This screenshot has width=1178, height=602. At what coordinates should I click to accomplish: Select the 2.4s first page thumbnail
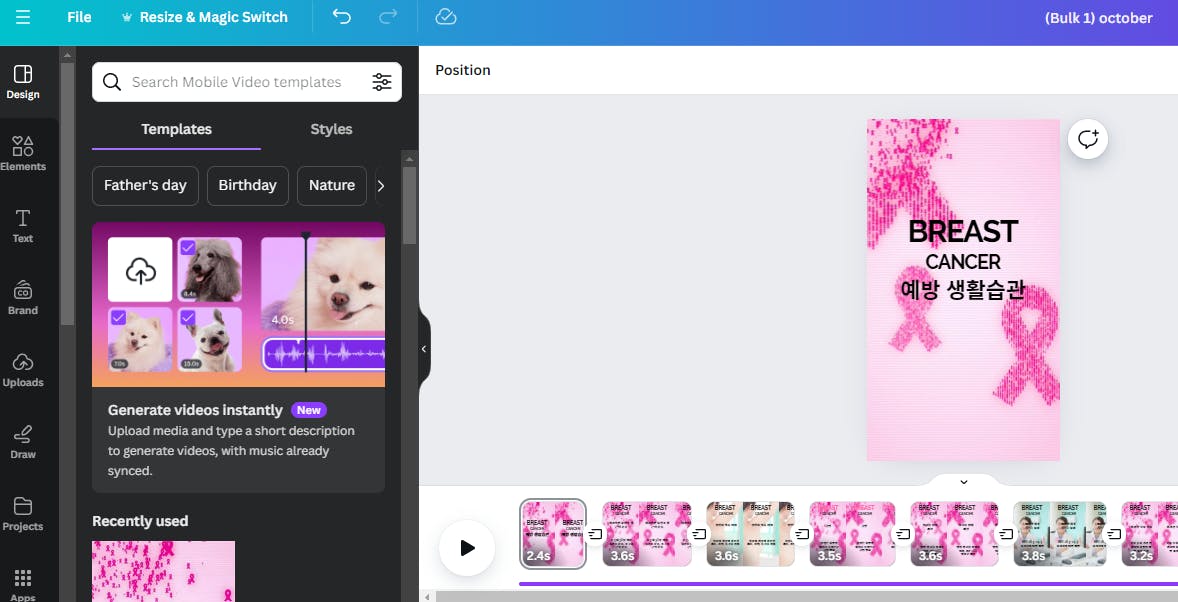coord(553,533)
